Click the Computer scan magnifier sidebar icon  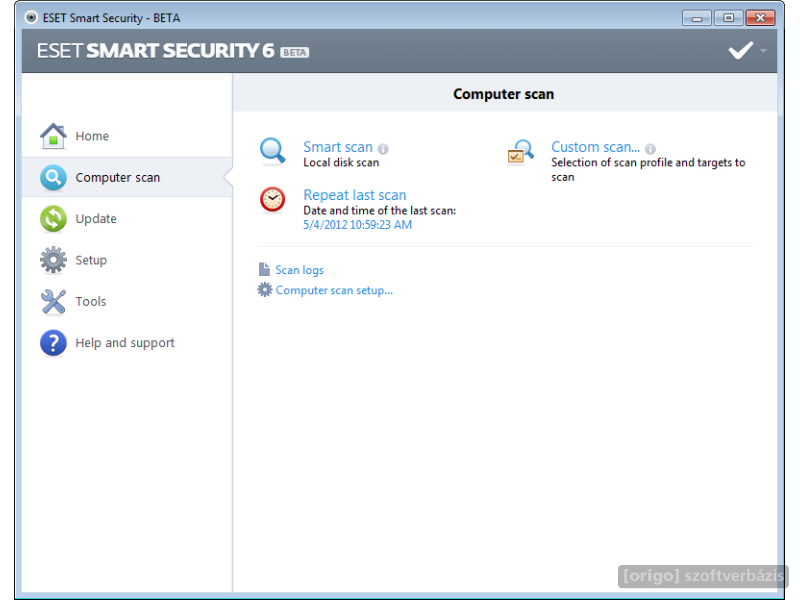[53, 177]
